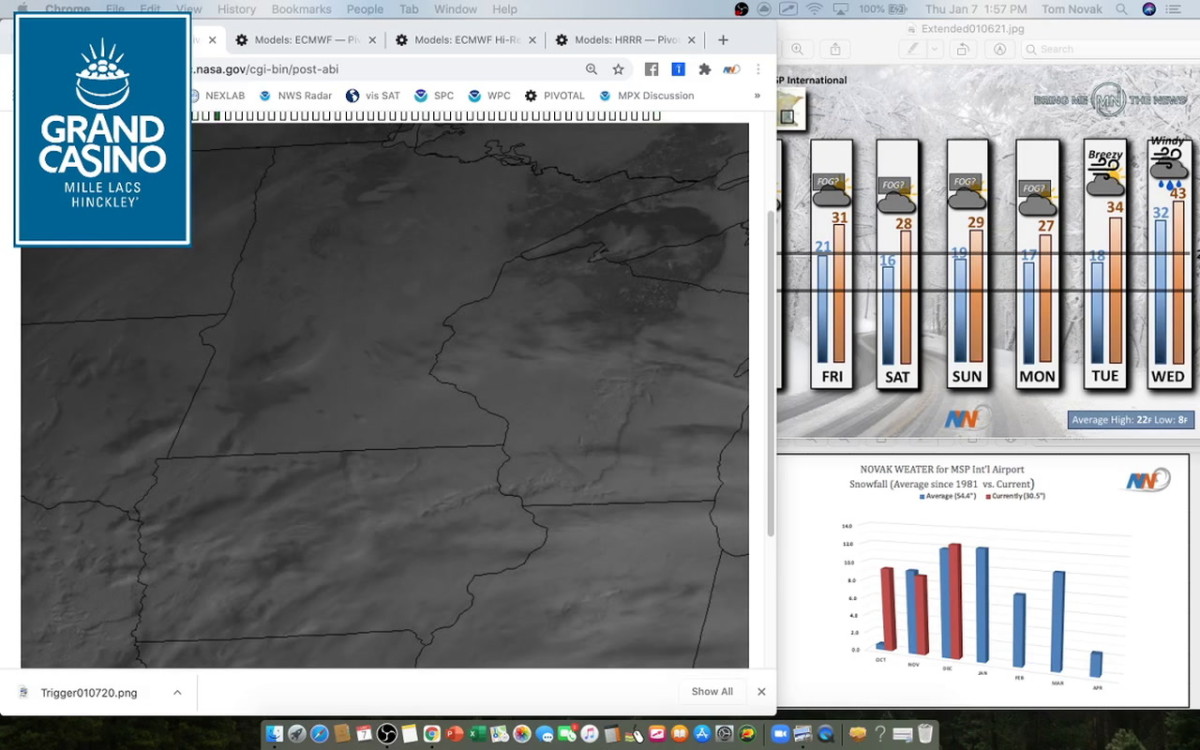Expand options for Trigger010720.png download
Screen dimensions: 1200x750
pyautogui.click(x=177, y=692)
